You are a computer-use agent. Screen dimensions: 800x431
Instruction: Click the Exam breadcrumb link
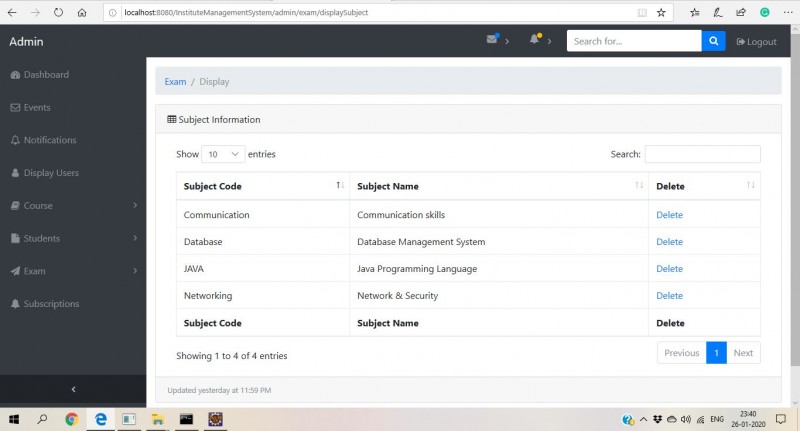(x=175, y=82)
